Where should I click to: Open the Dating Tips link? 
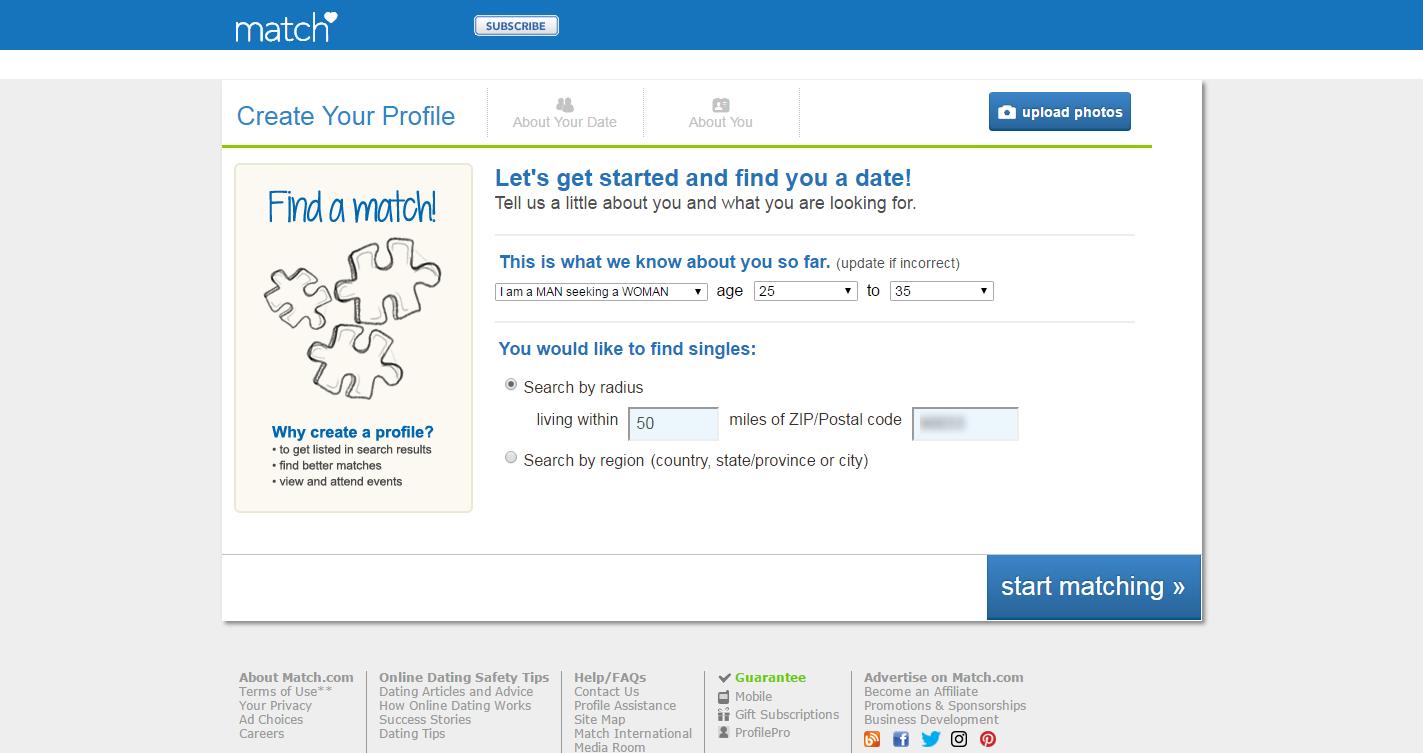point(412,734)
